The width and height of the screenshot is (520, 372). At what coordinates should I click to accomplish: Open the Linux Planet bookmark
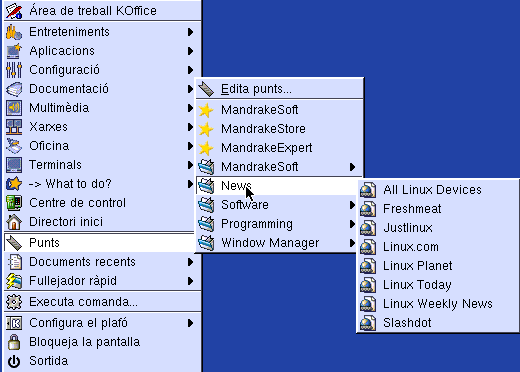pyautogui.click(x=438, y=266)
